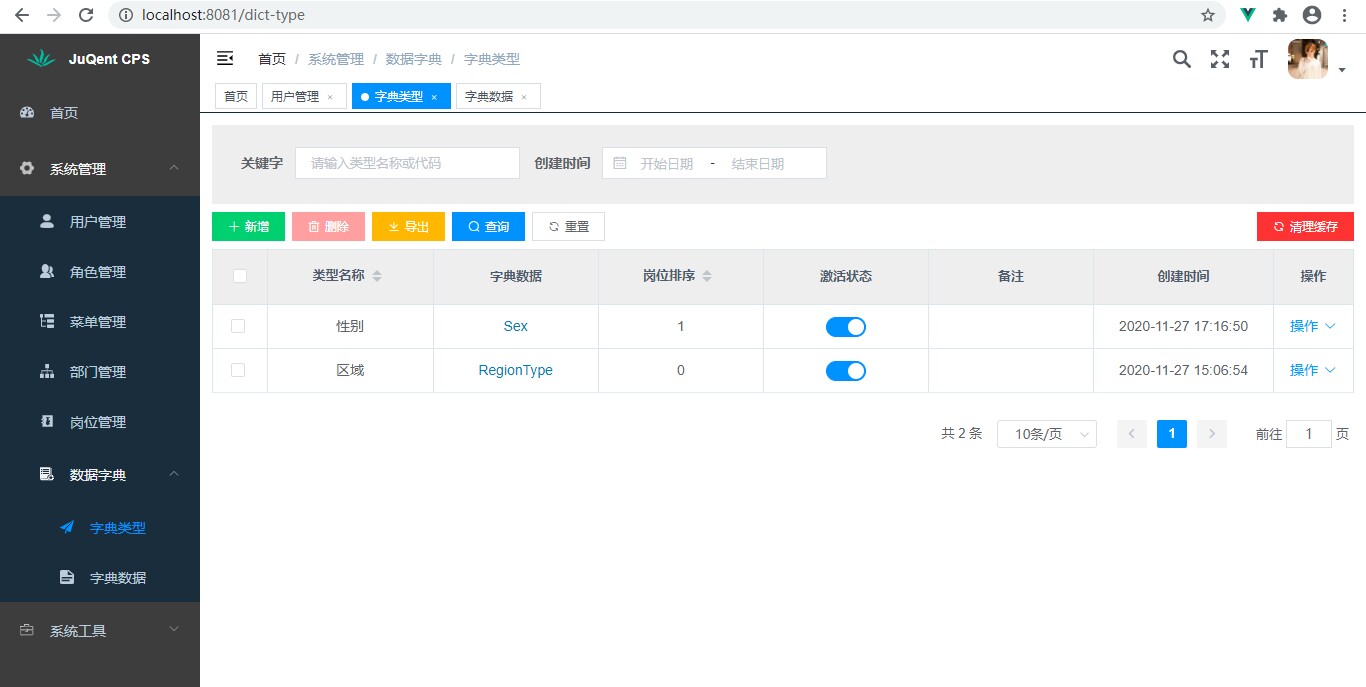Image resolution: width=1366 pixels, height=687 pixels.
Task: Click the 重置 button
Action: coord(568,227)
